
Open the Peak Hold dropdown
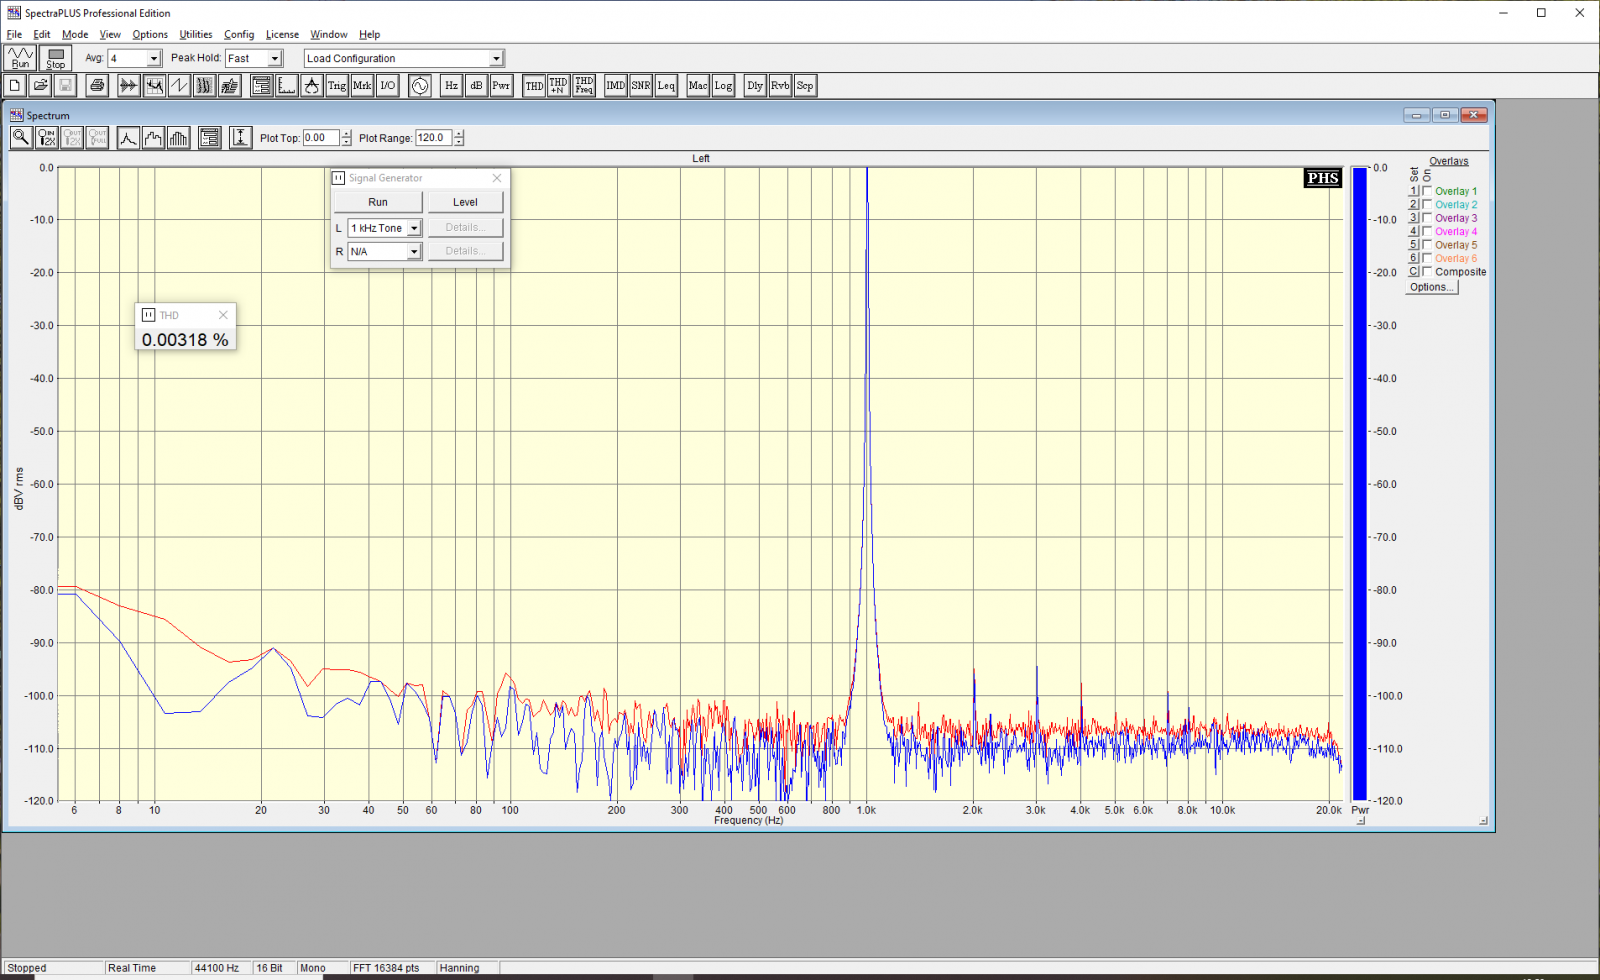[275, 59]
